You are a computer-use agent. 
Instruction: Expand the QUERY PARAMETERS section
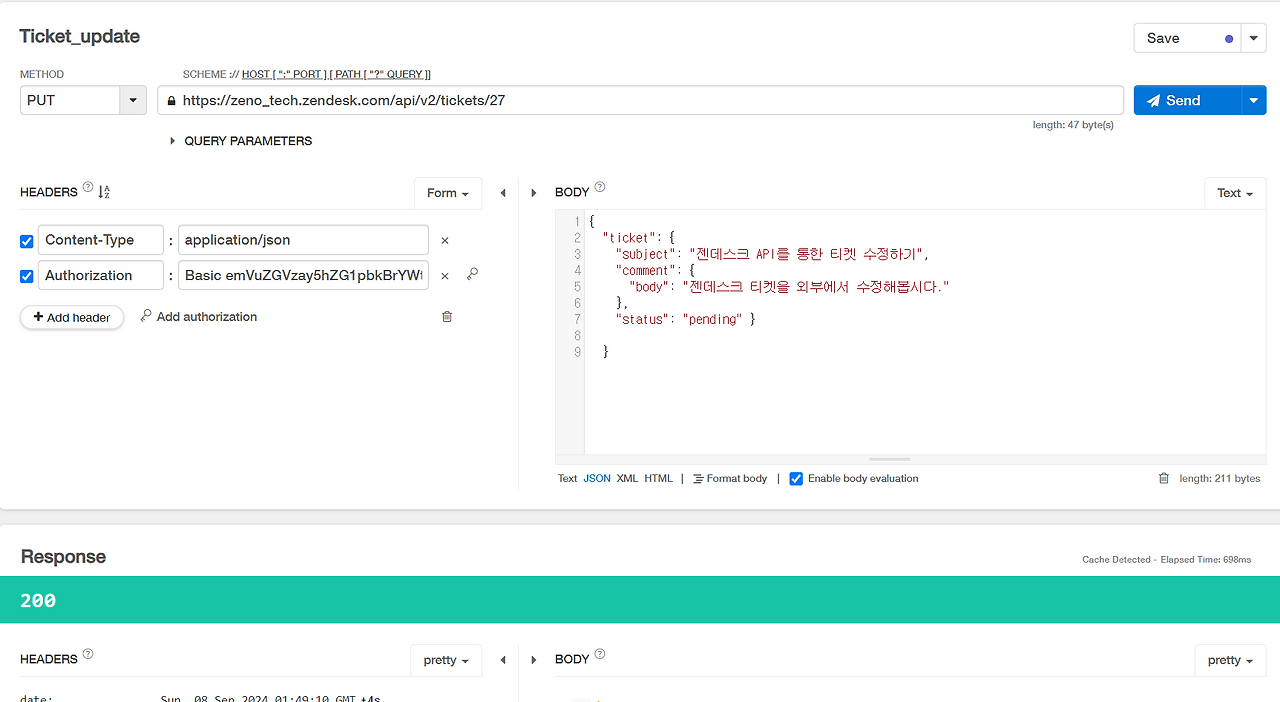[240, 141]
